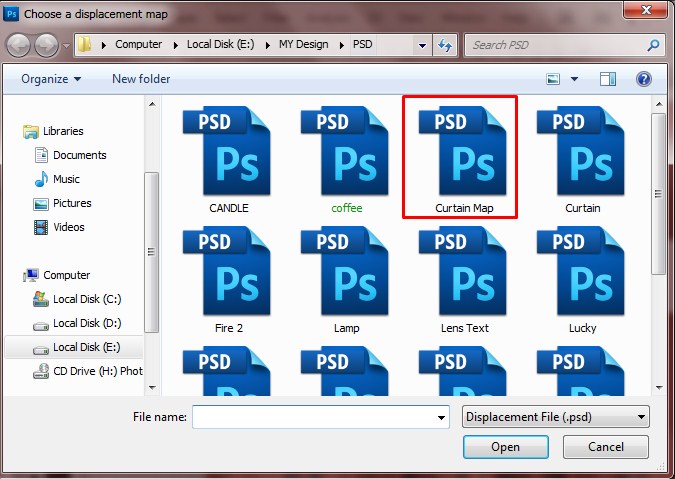Select Local Disk (E:) in navigation pane
The height and width of the screenshot is (479, 675).
coord(74,347)
